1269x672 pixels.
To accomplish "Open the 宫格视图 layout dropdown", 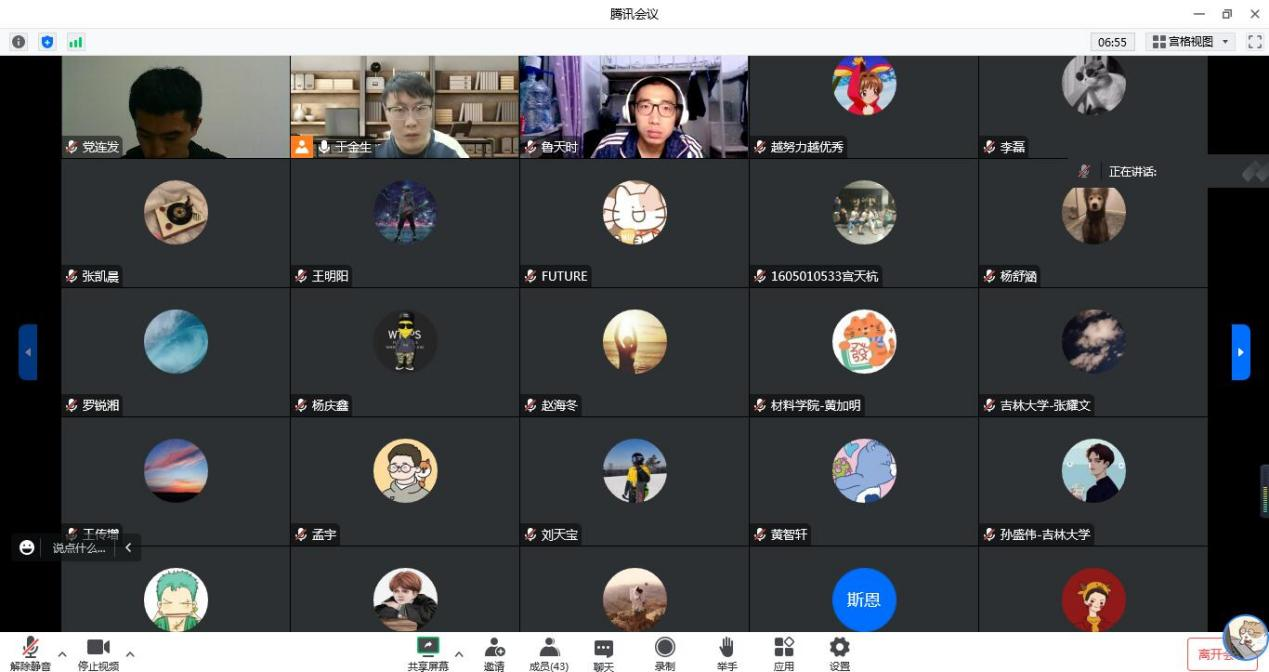I will coord(1190,42).
